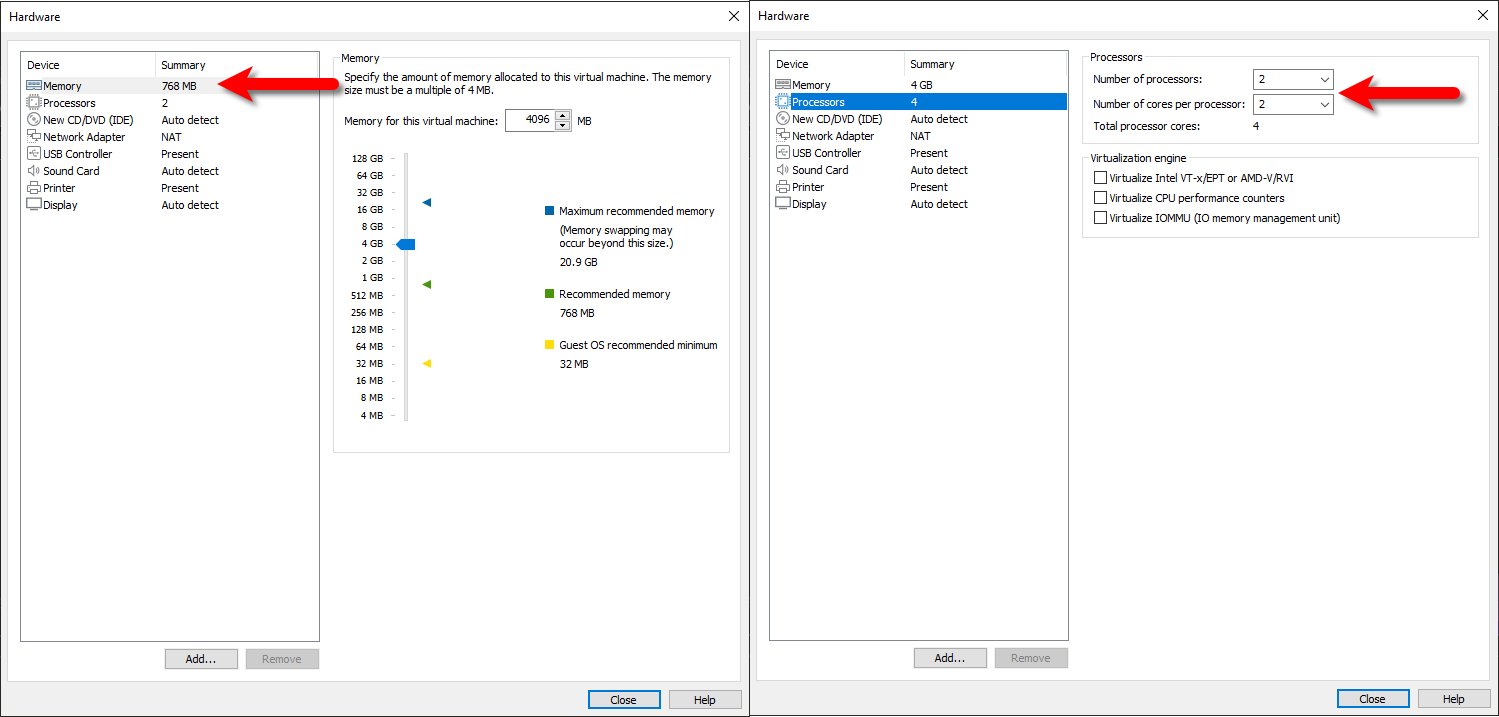This screenshot has width=1499, height=717.
Task: Select USB Controller row in right window
Action: [919, 153]
